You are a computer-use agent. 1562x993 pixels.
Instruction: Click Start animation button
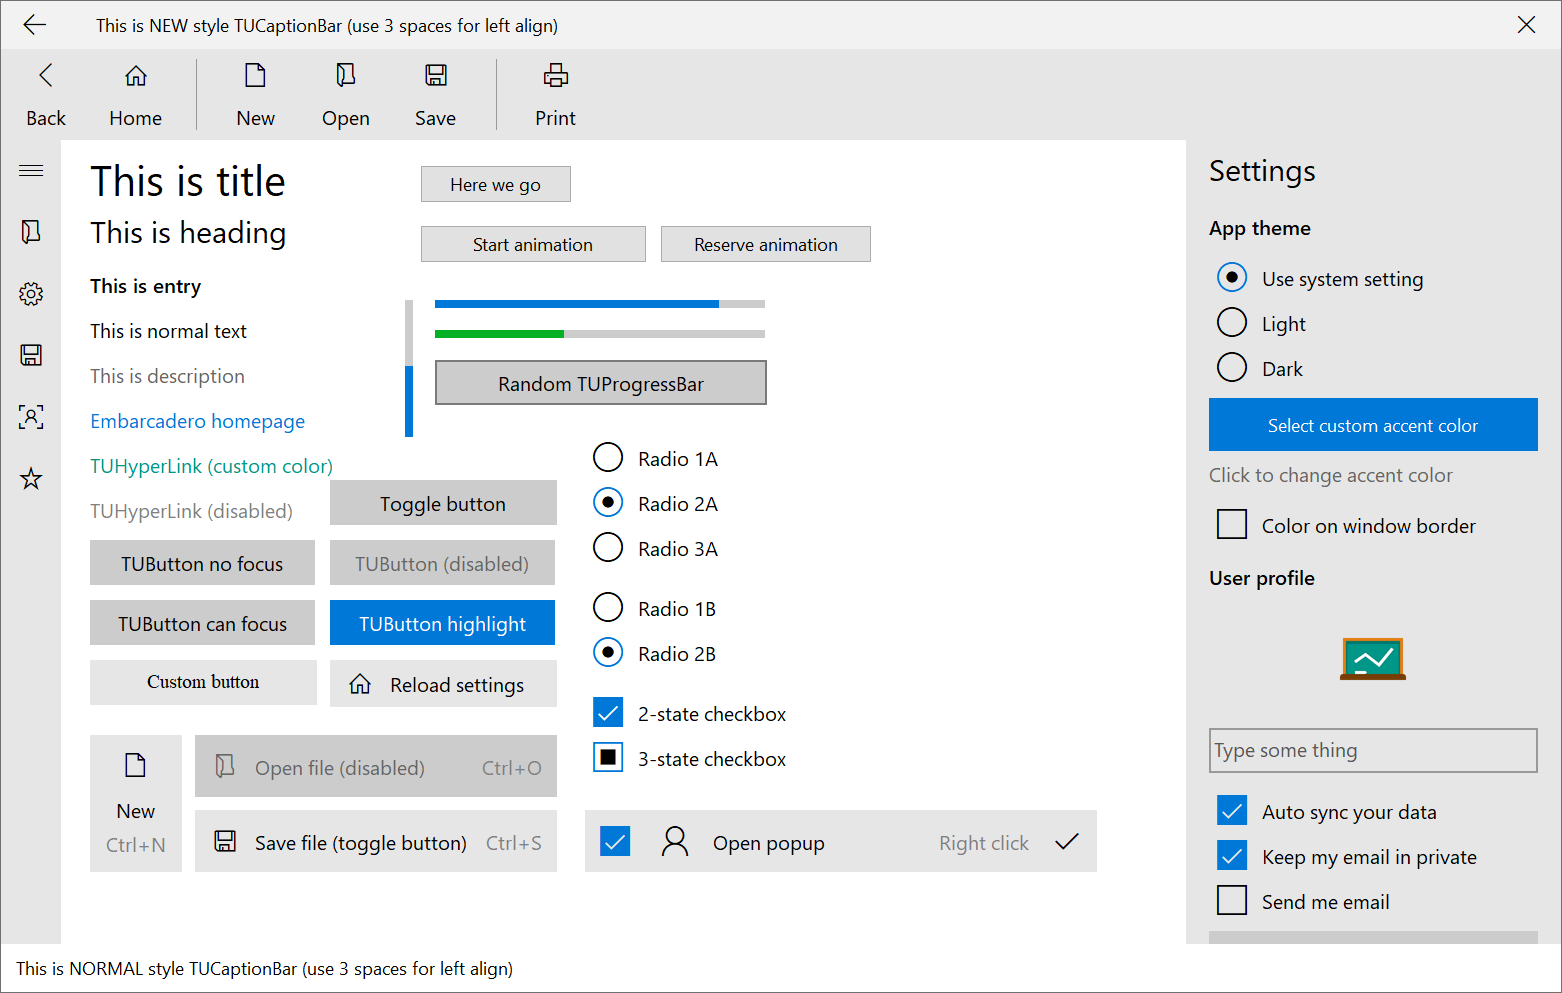coord(533,244)
